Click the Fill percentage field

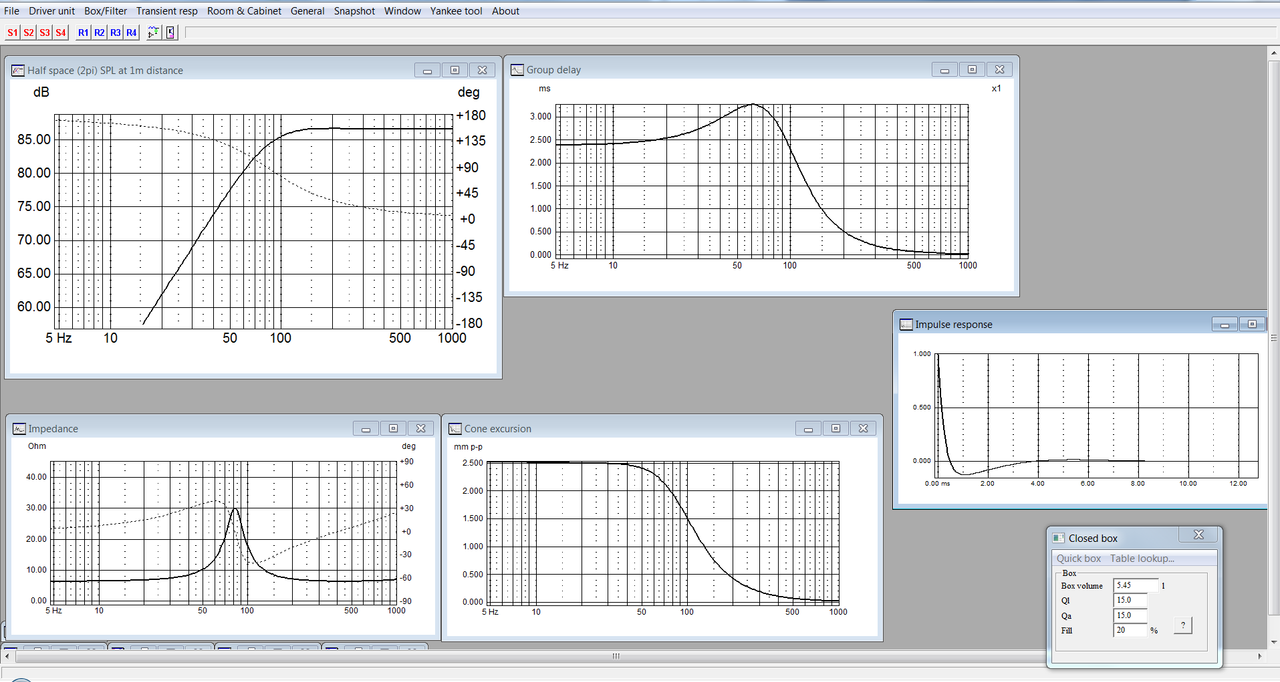click(1130, 631)
